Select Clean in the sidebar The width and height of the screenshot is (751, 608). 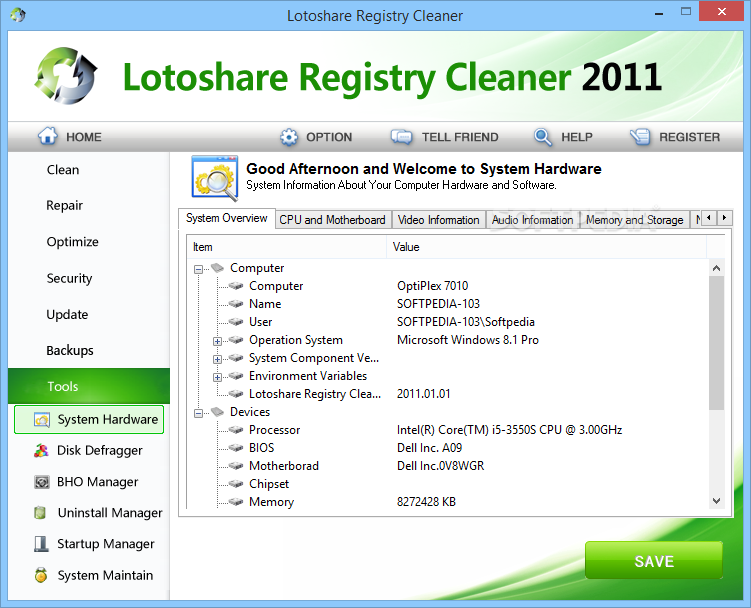[63, 170]
